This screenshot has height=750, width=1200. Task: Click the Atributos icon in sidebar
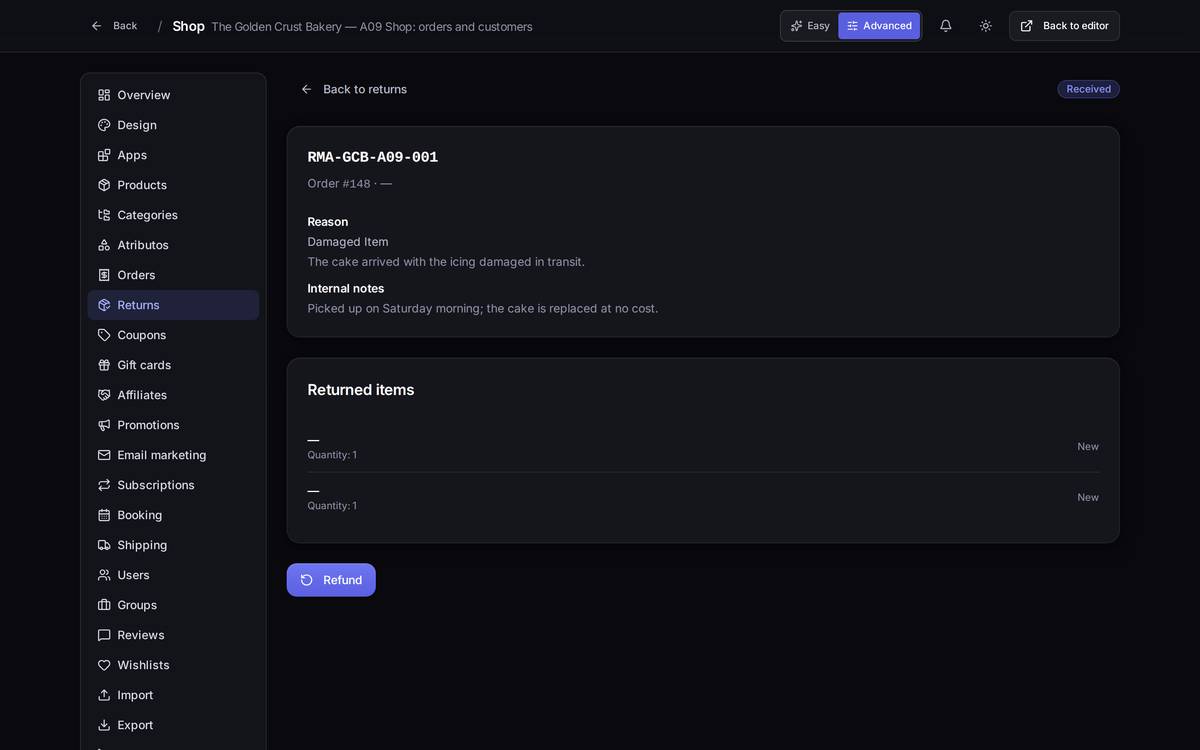coord(104,245)
